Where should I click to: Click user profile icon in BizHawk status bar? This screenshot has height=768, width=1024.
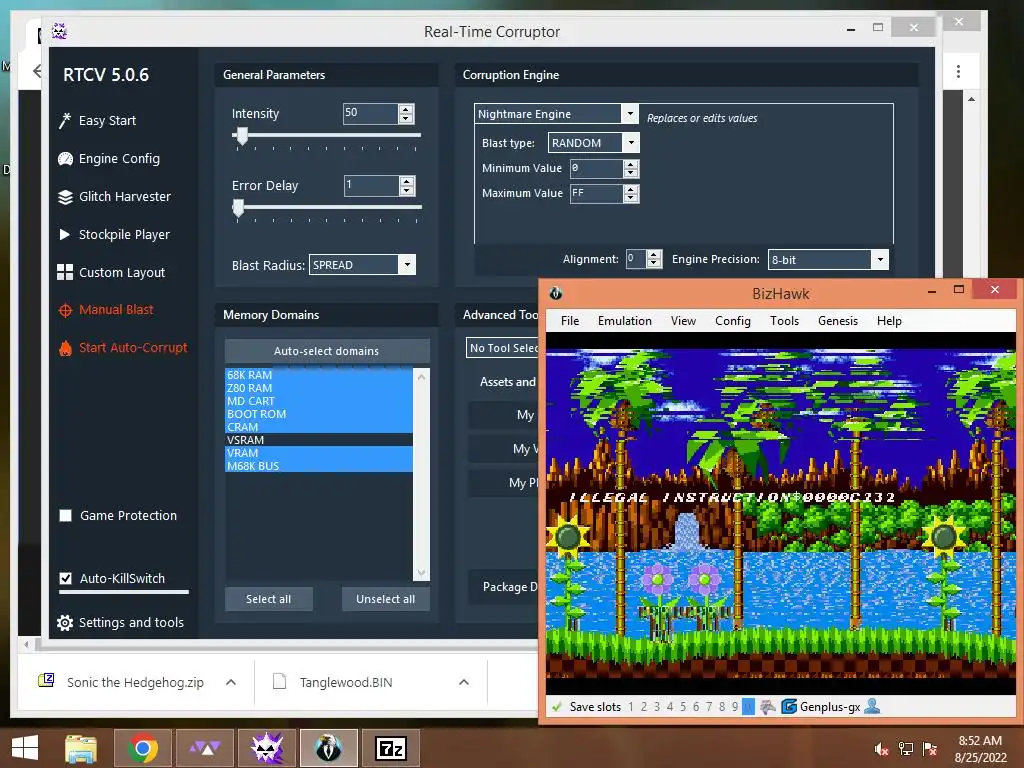pos(872,706)
